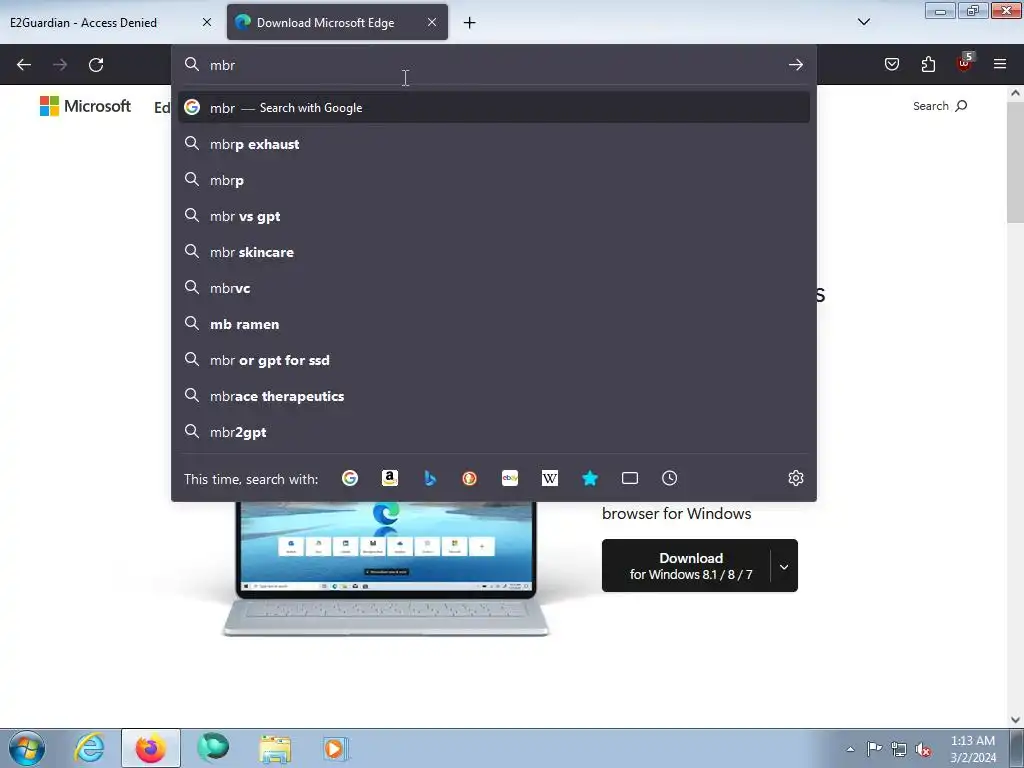Open uBlock Origin extension icon

tap(965, 63)
